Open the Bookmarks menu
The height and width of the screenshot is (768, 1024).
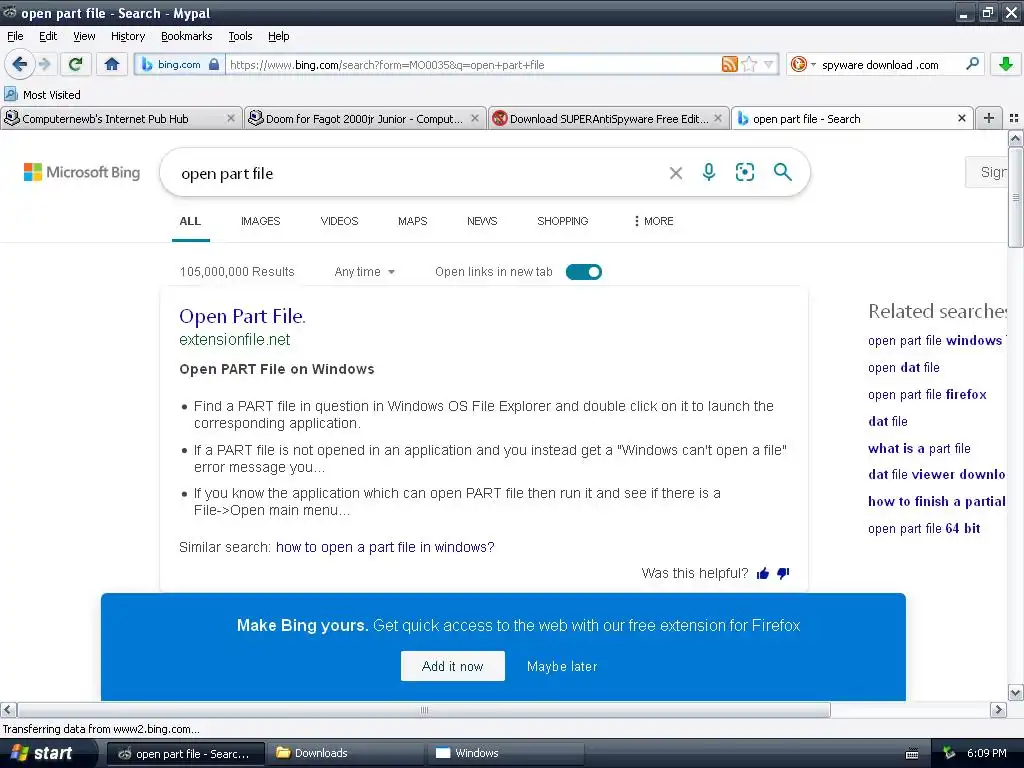tap(187, 36)
